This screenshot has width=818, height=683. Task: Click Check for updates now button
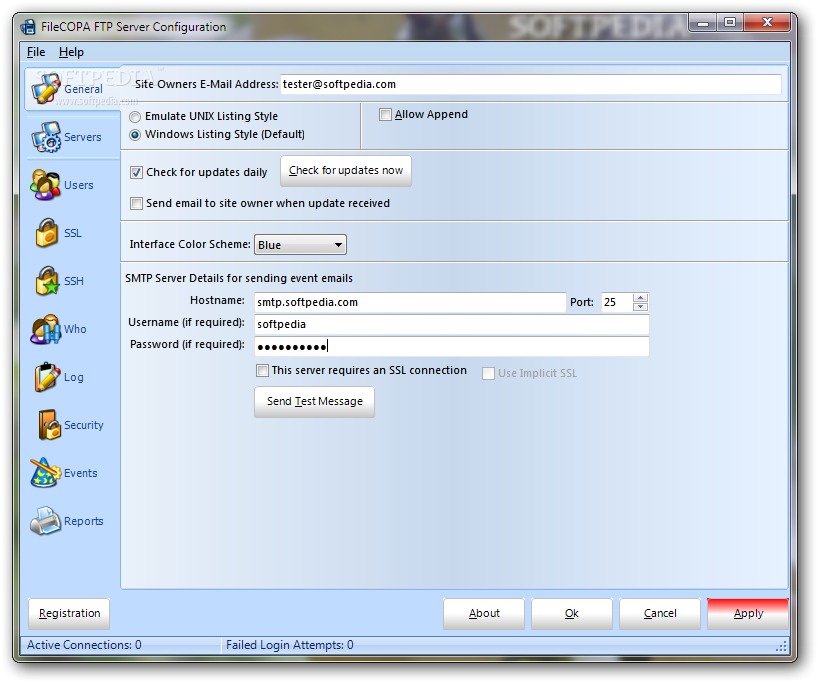(x=346, y=171)
